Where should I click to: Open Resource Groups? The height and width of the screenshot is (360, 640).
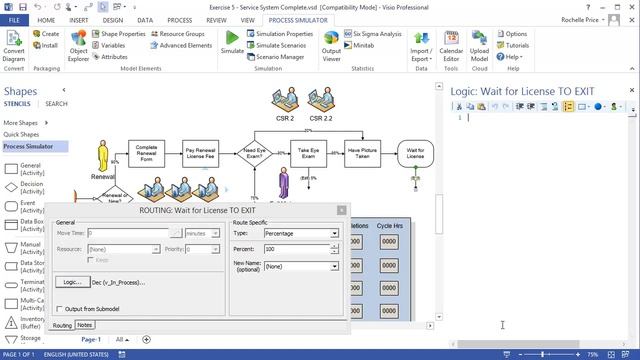[178, 34]
